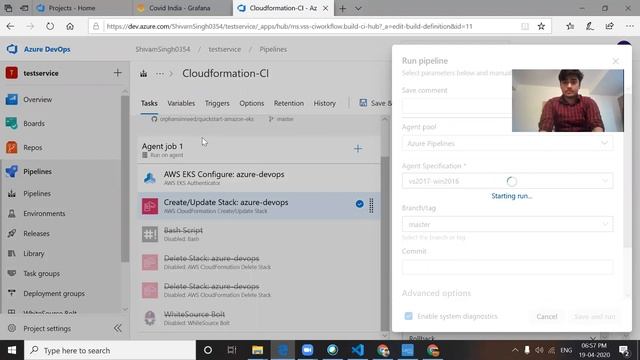Open the Environments icon in sidebar
The image size is (640, 360).
pos(12,213)
